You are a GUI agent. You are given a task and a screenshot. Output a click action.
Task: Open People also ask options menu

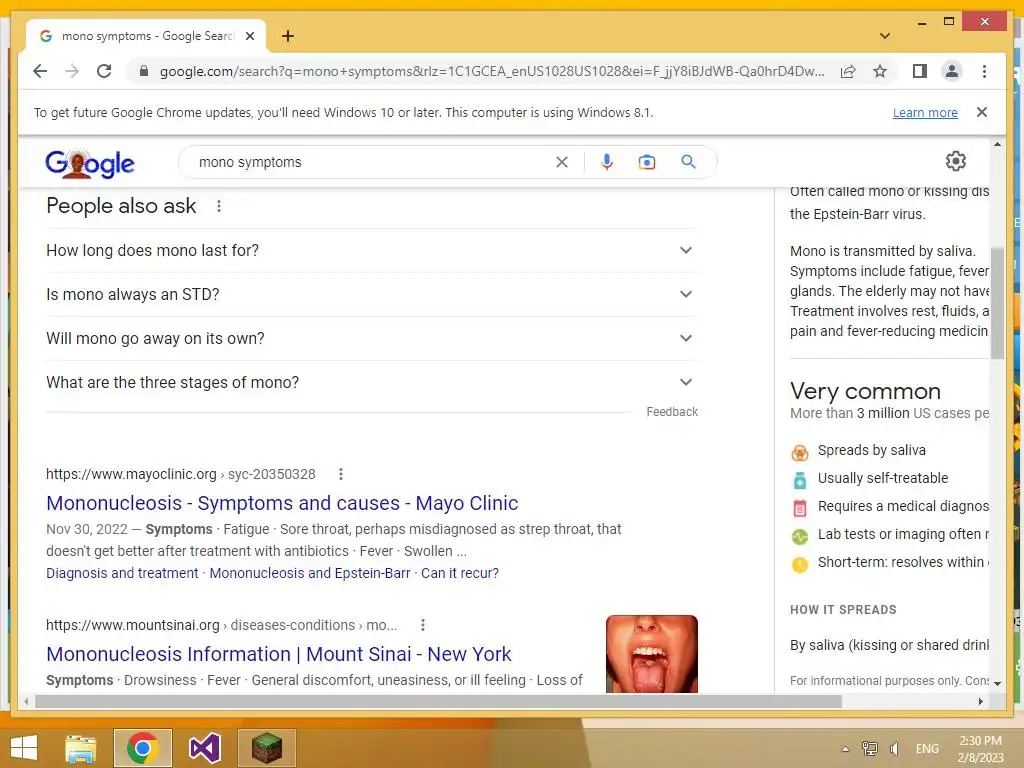tap(219, 206)
